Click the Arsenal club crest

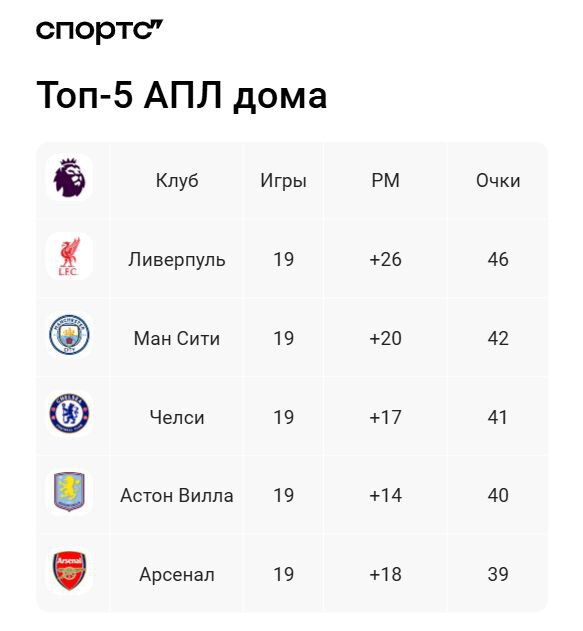click(69, 571)
